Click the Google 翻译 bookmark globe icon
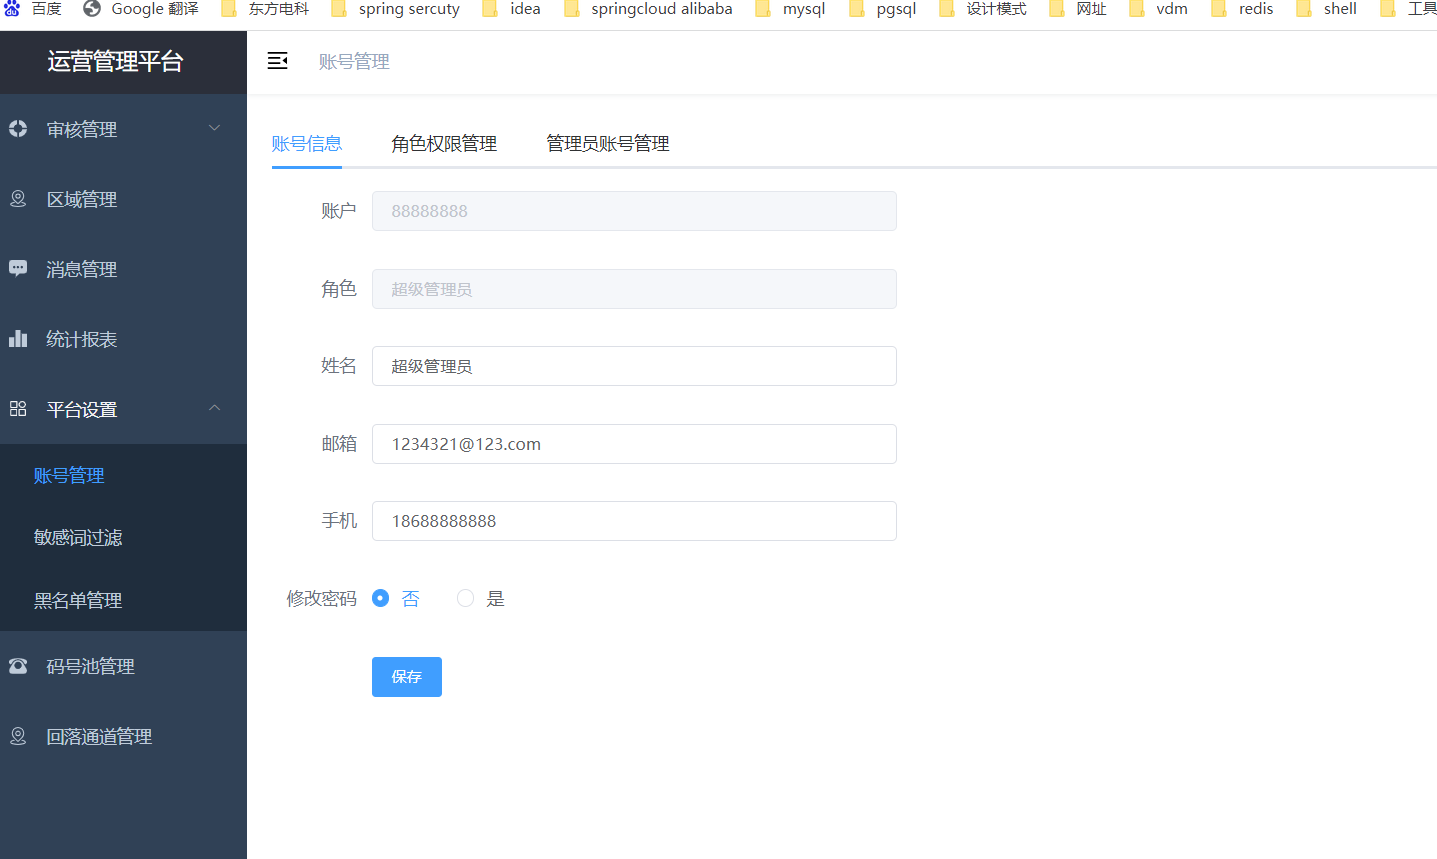The height and width of the screenshot is (859, 1437). click(x=92, y=9)
